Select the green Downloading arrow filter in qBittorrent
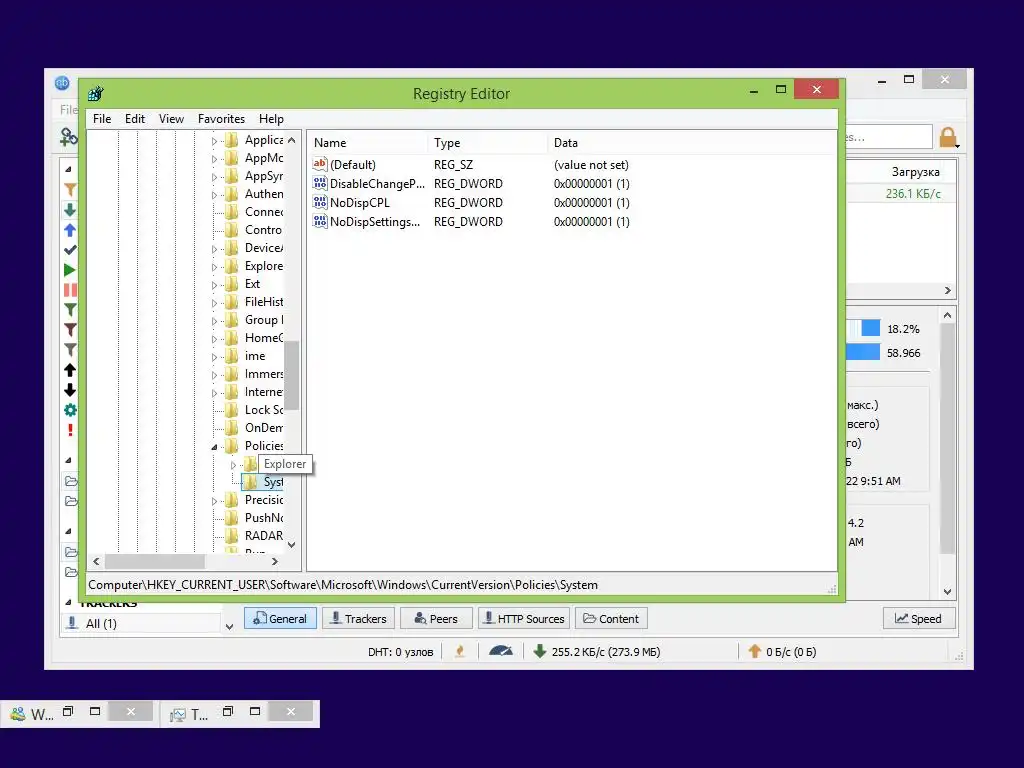Viewport: 1024px width, 768px height. (70, 210)
